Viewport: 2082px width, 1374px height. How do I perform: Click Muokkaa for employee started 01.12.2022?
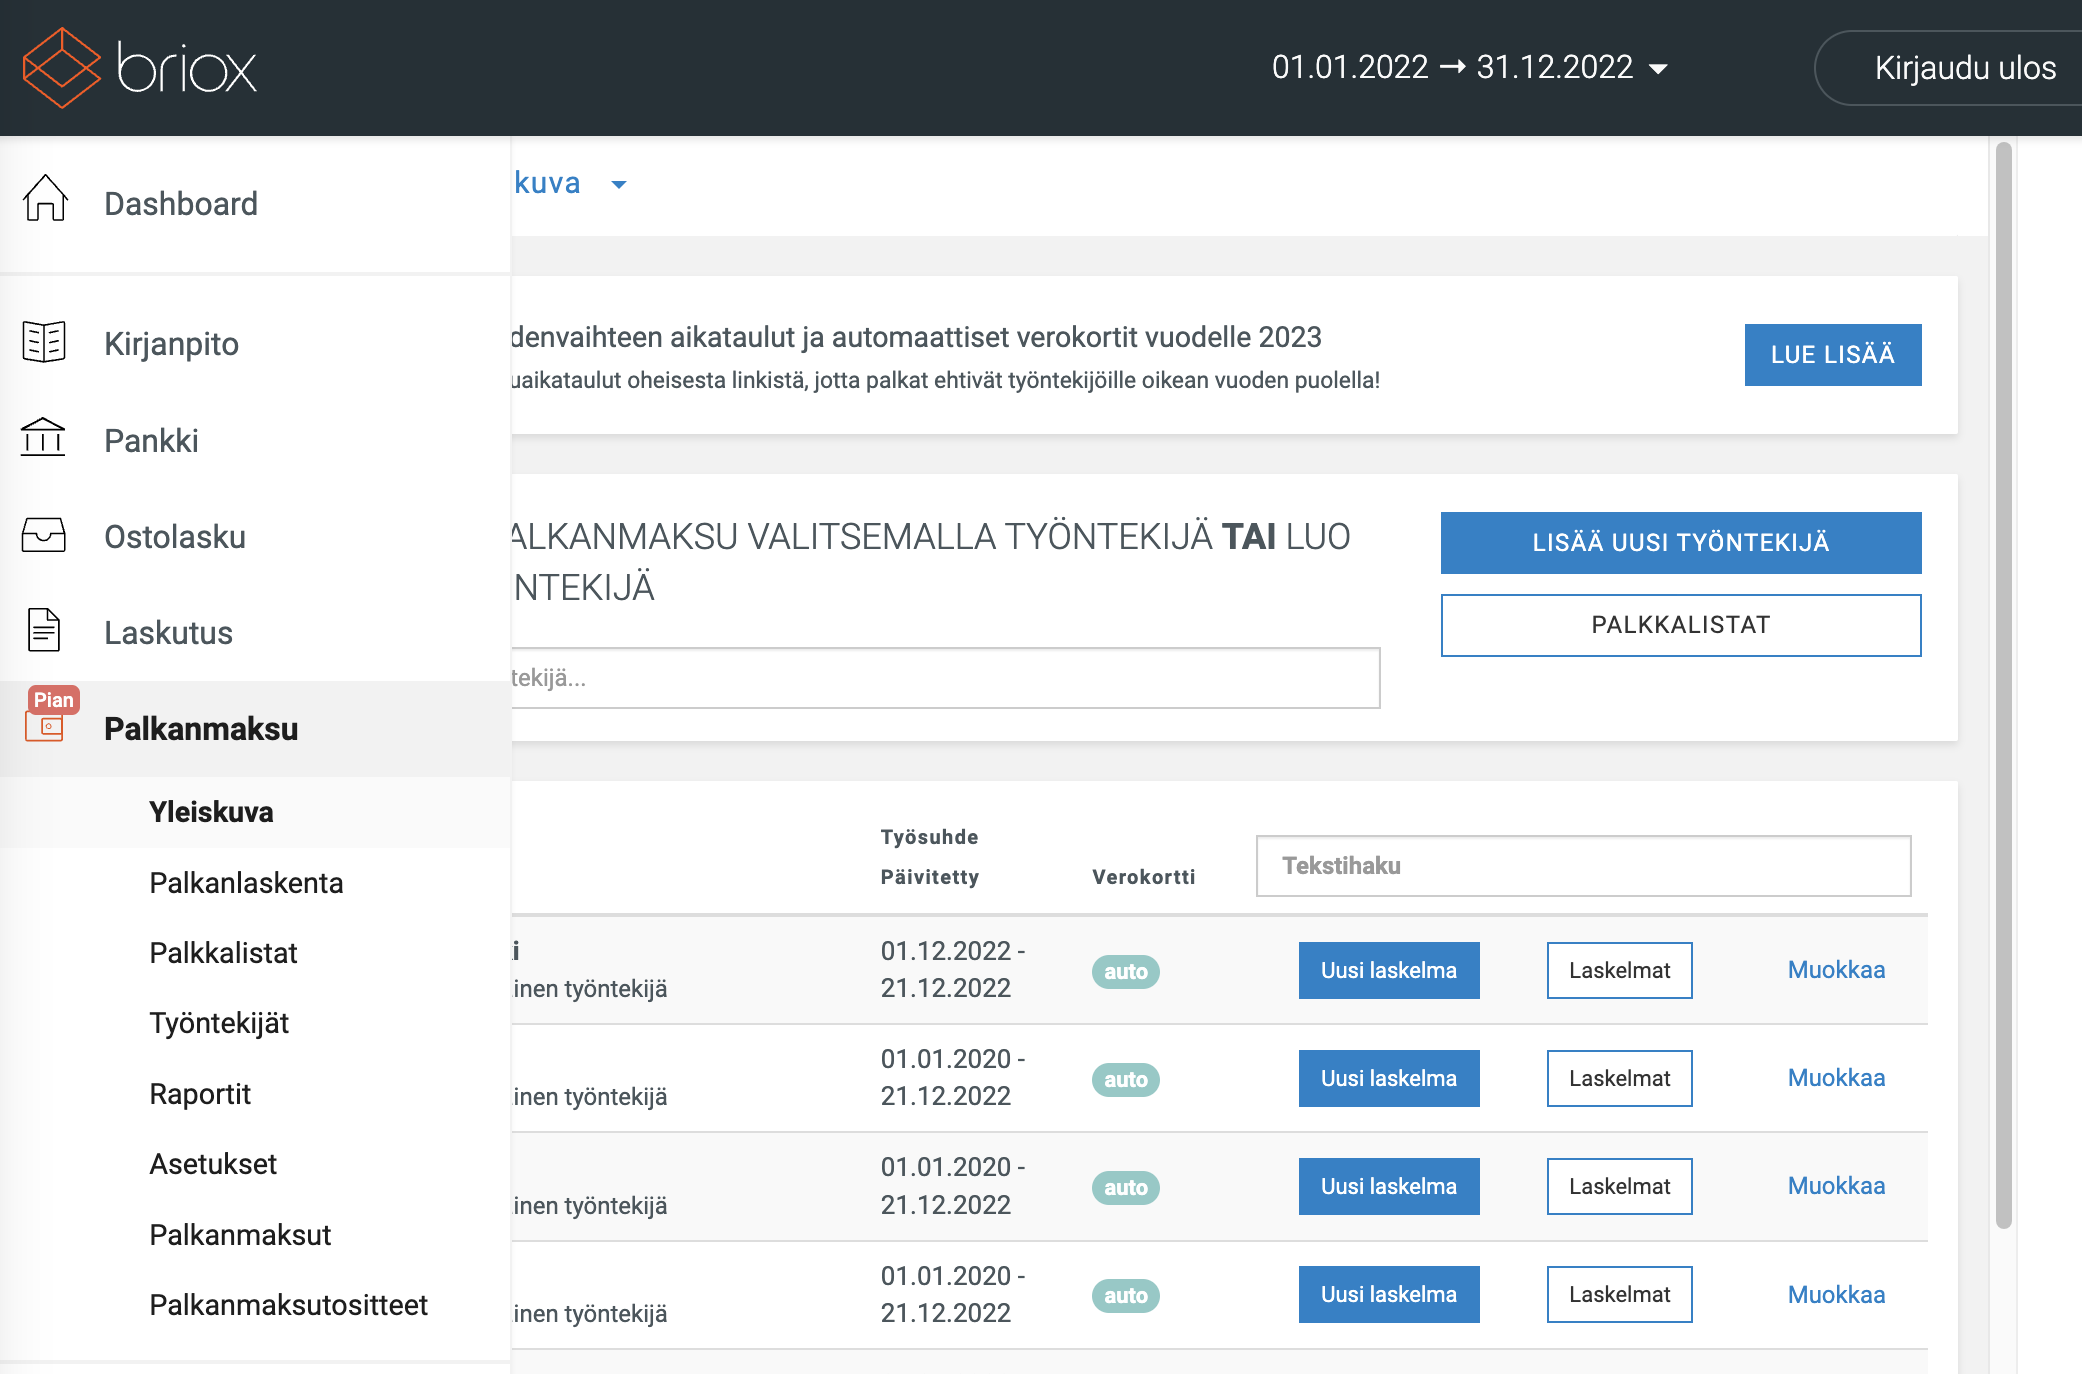tap(1836, 970)
